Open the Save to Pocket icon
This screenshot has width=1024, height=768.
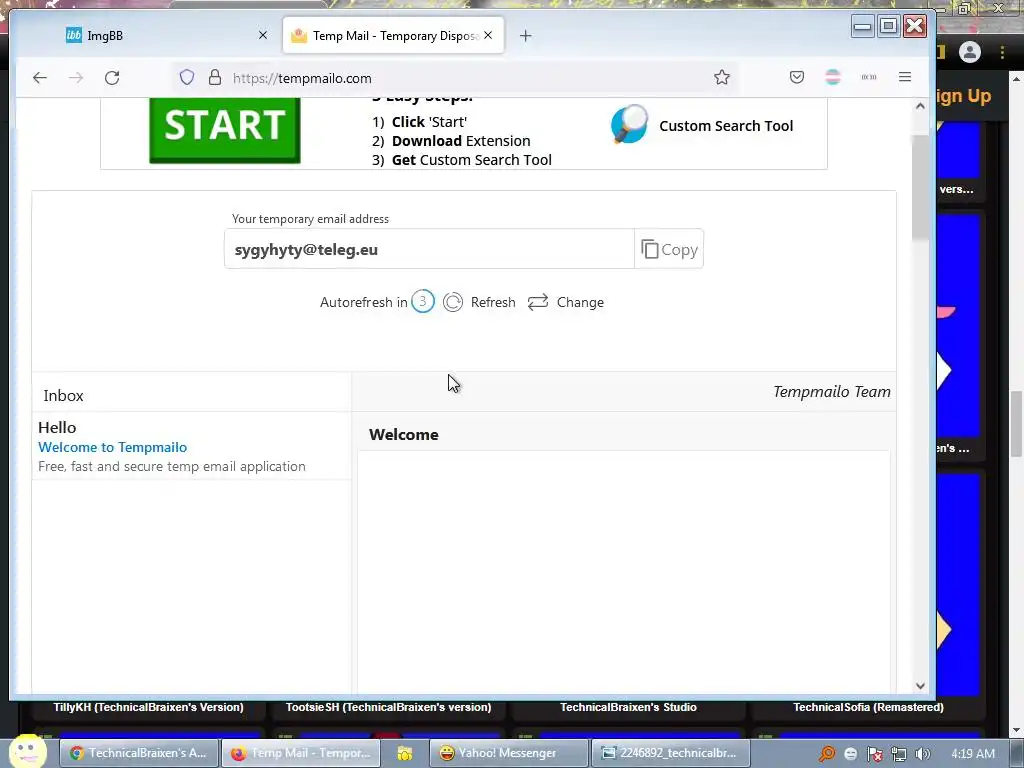[x=797, y=77]
